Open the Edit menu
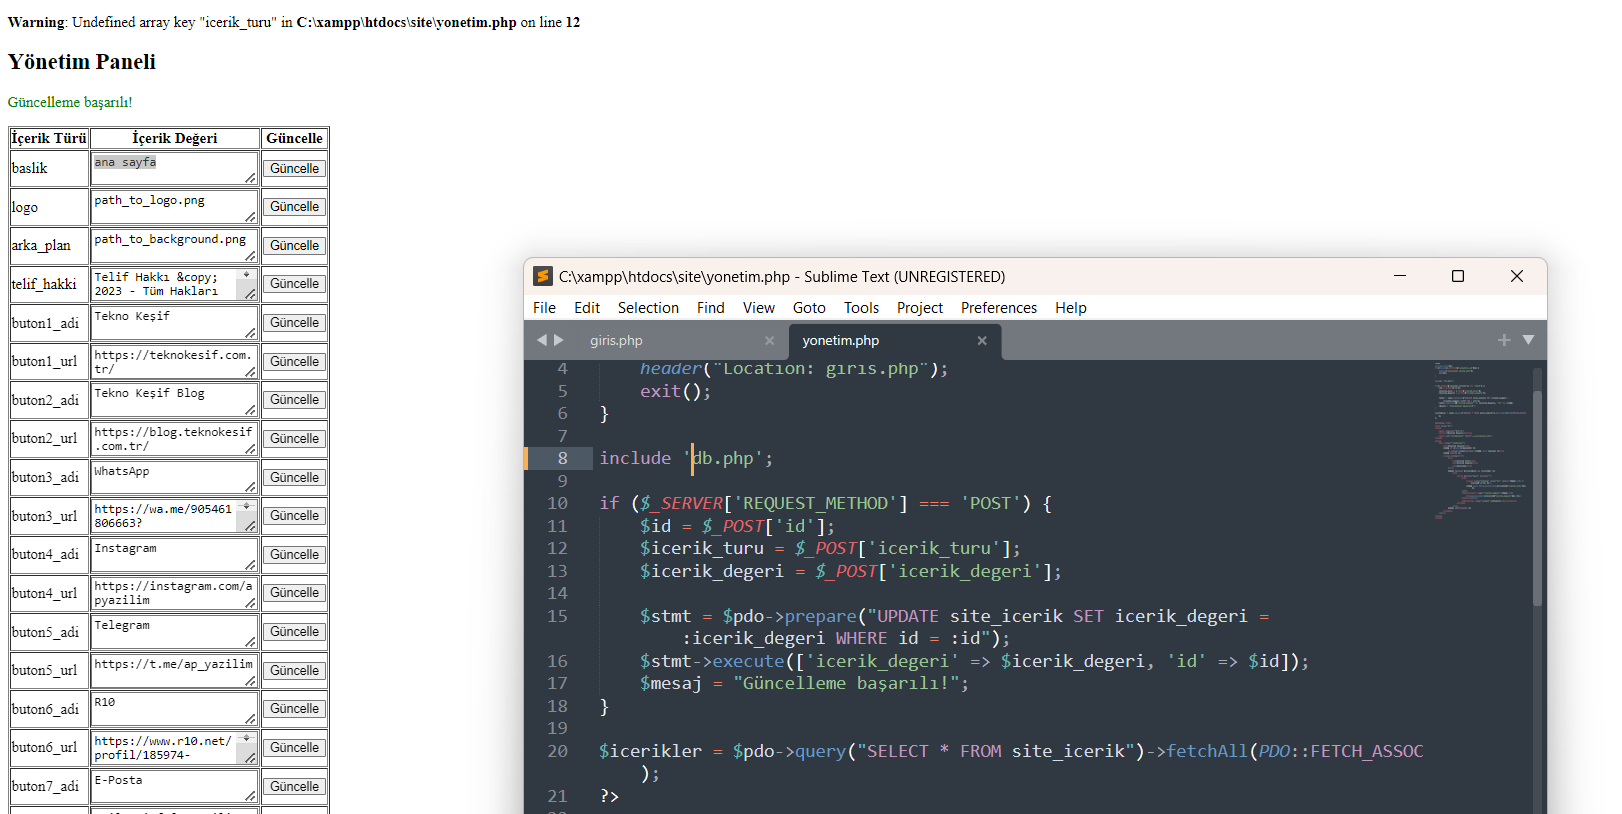Screen dimensions: 1622x814 coord(587,308)
